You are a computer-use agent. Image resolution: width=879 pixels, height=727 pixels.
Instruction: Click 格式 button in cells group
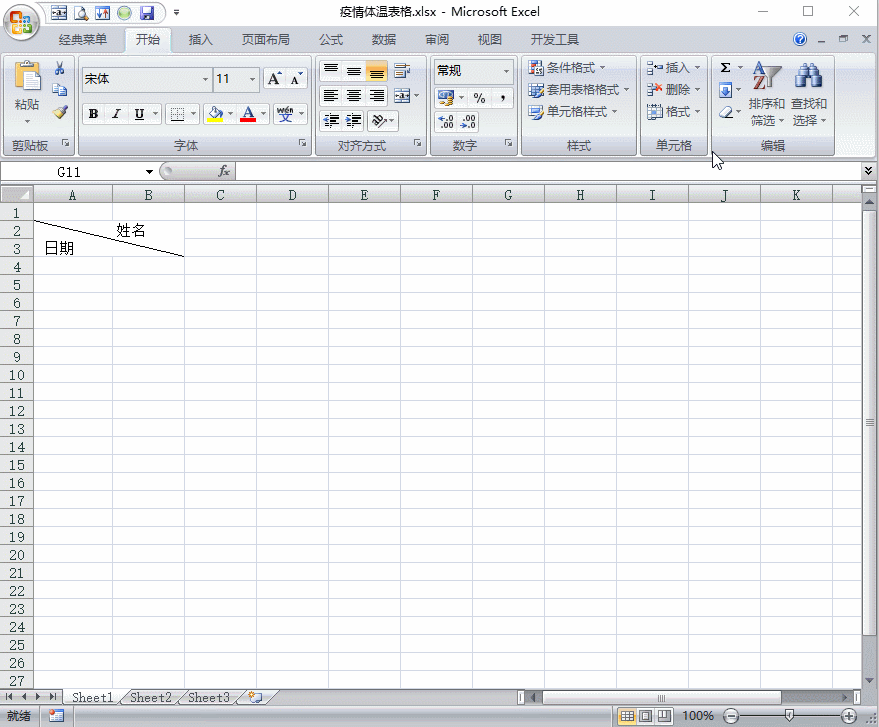point(673,112)
